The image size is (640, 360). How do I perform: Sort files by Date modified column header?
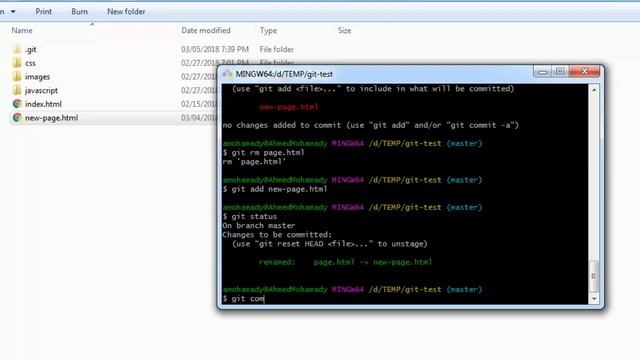(206, 30)
